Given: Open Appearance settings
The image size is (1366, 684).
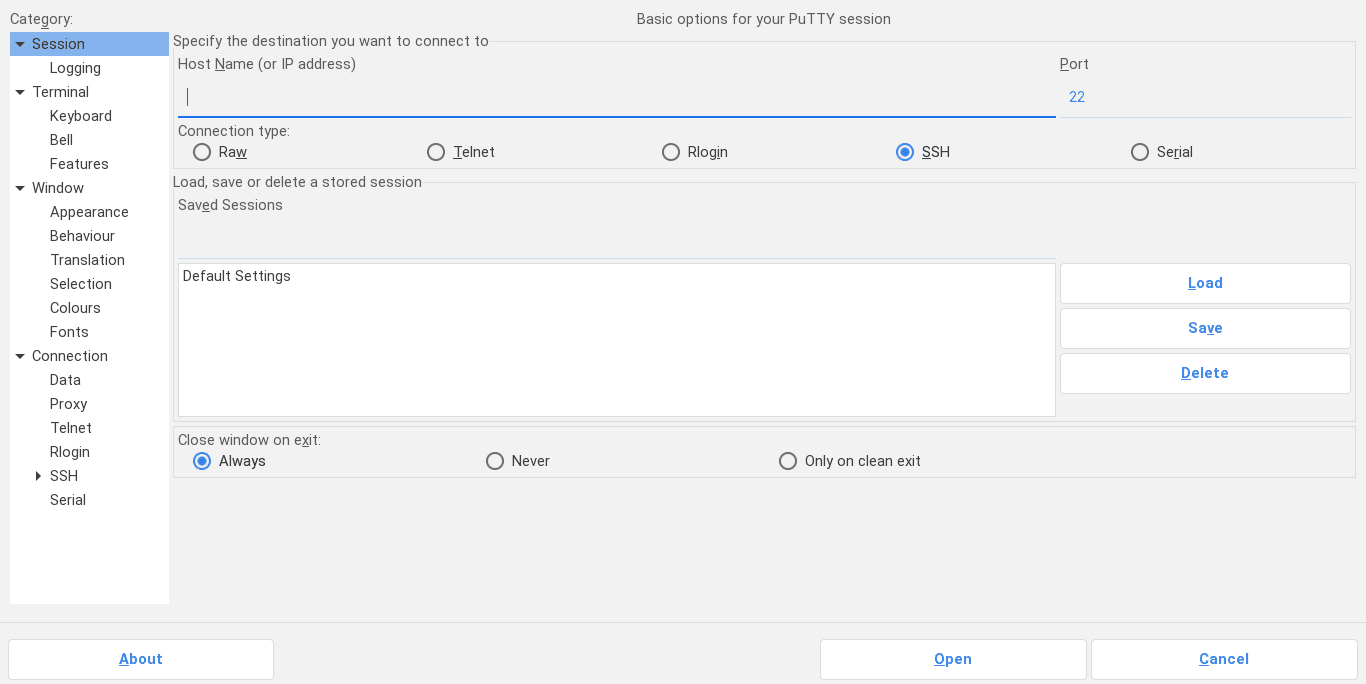Looking at the screenshot, I should coord(89,212).
